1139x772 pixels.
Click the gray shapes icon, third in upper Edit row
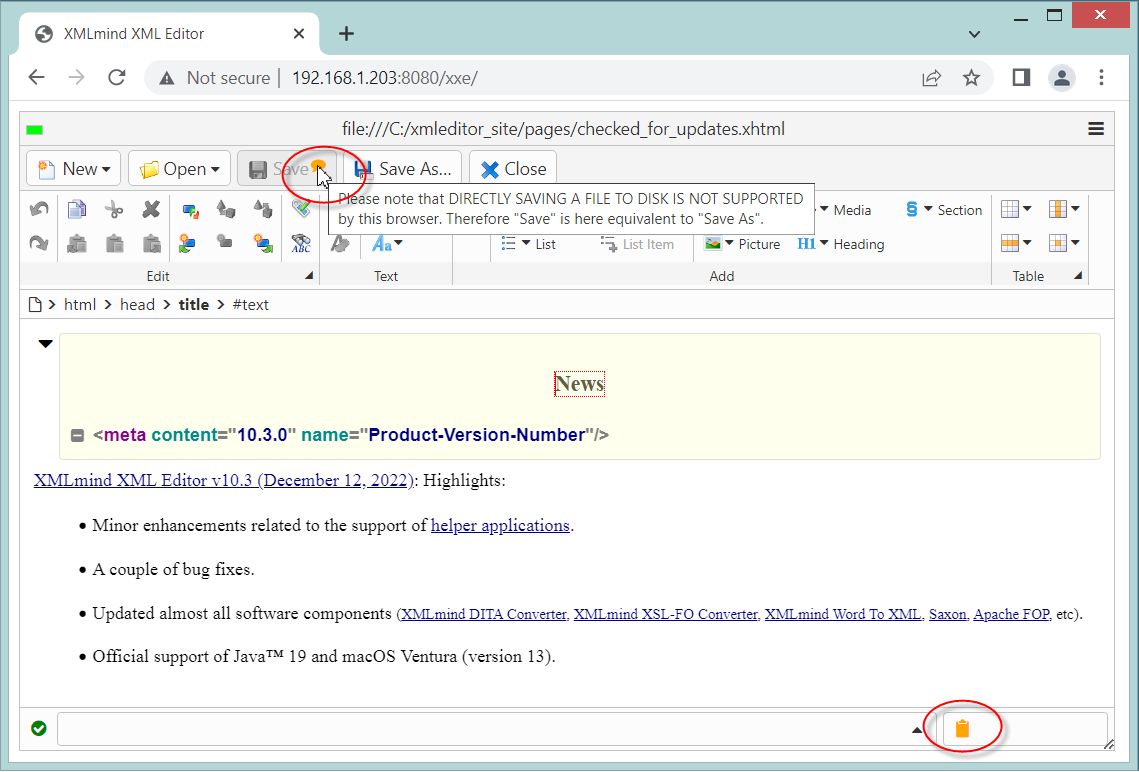(263, 209)
